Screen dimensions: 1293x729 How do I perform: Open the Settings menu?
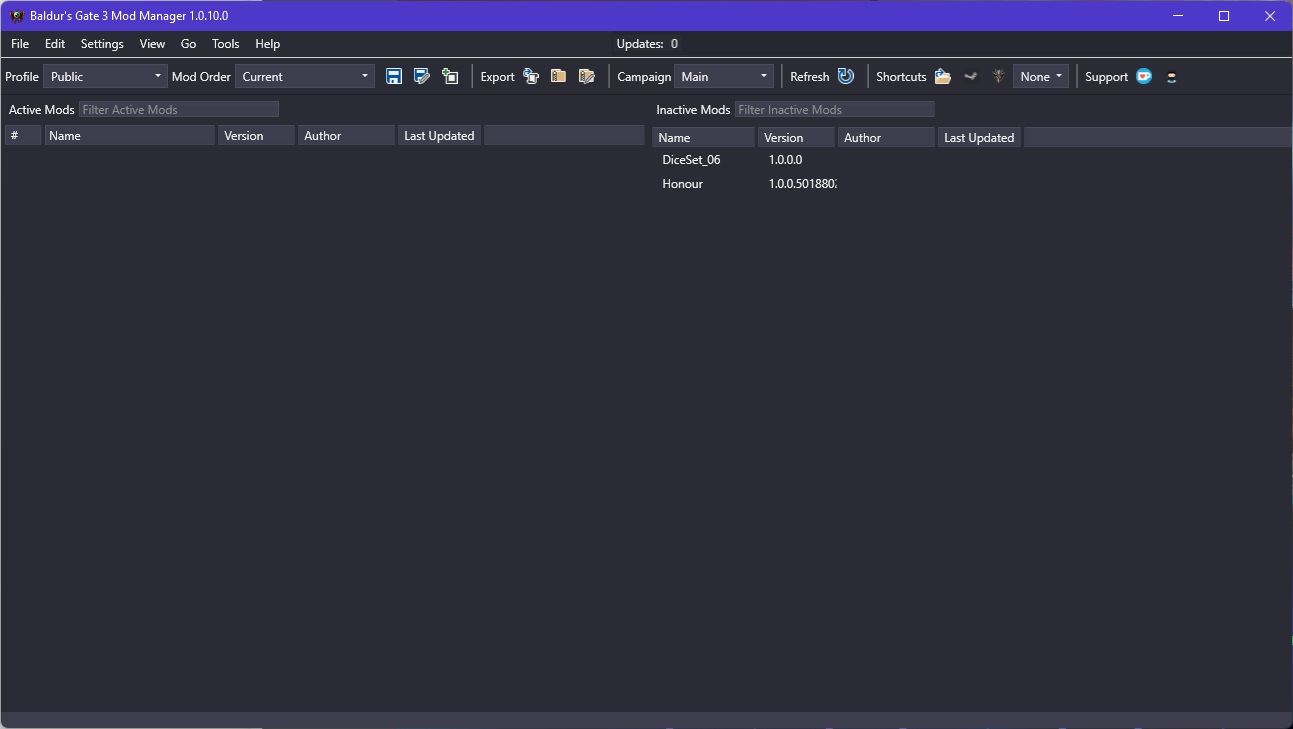pyautogui.click(x=102, y=44)
